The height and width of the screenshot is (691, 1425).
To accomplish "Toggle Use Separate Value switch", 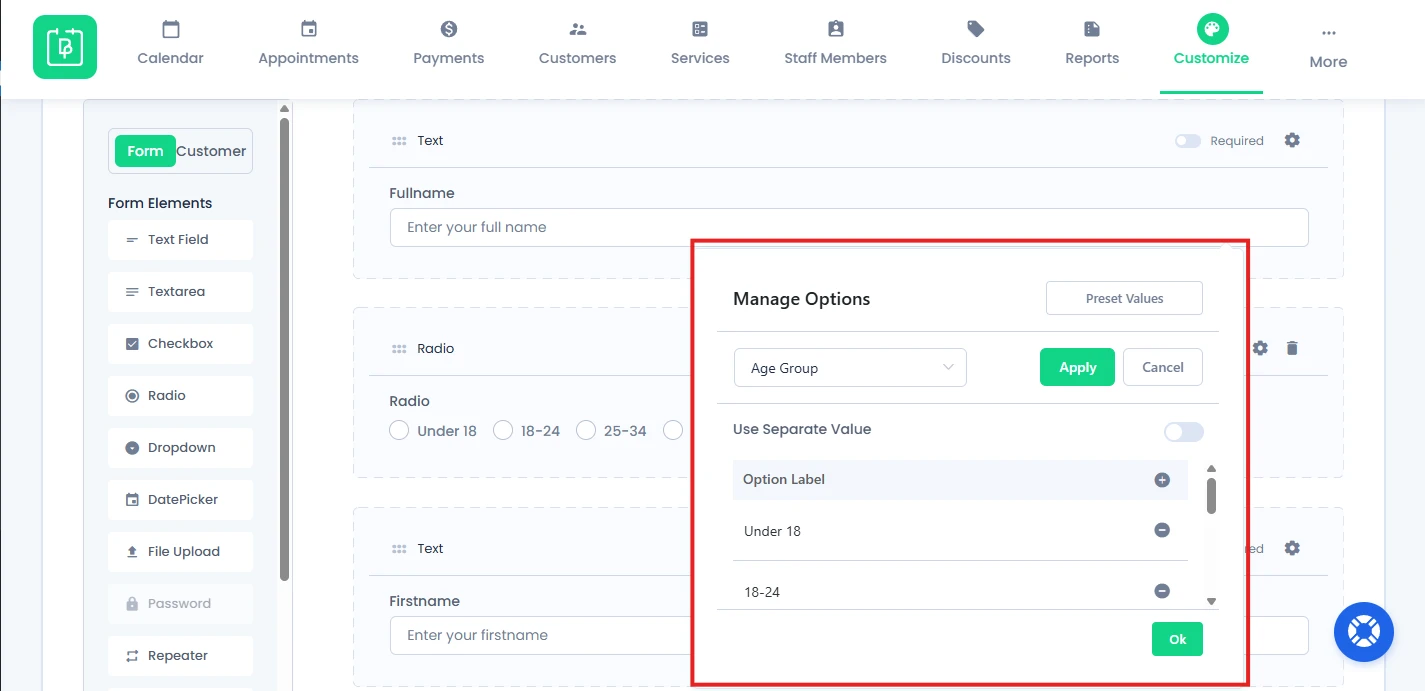I will pyautogui.click(x=1184, y=432).
